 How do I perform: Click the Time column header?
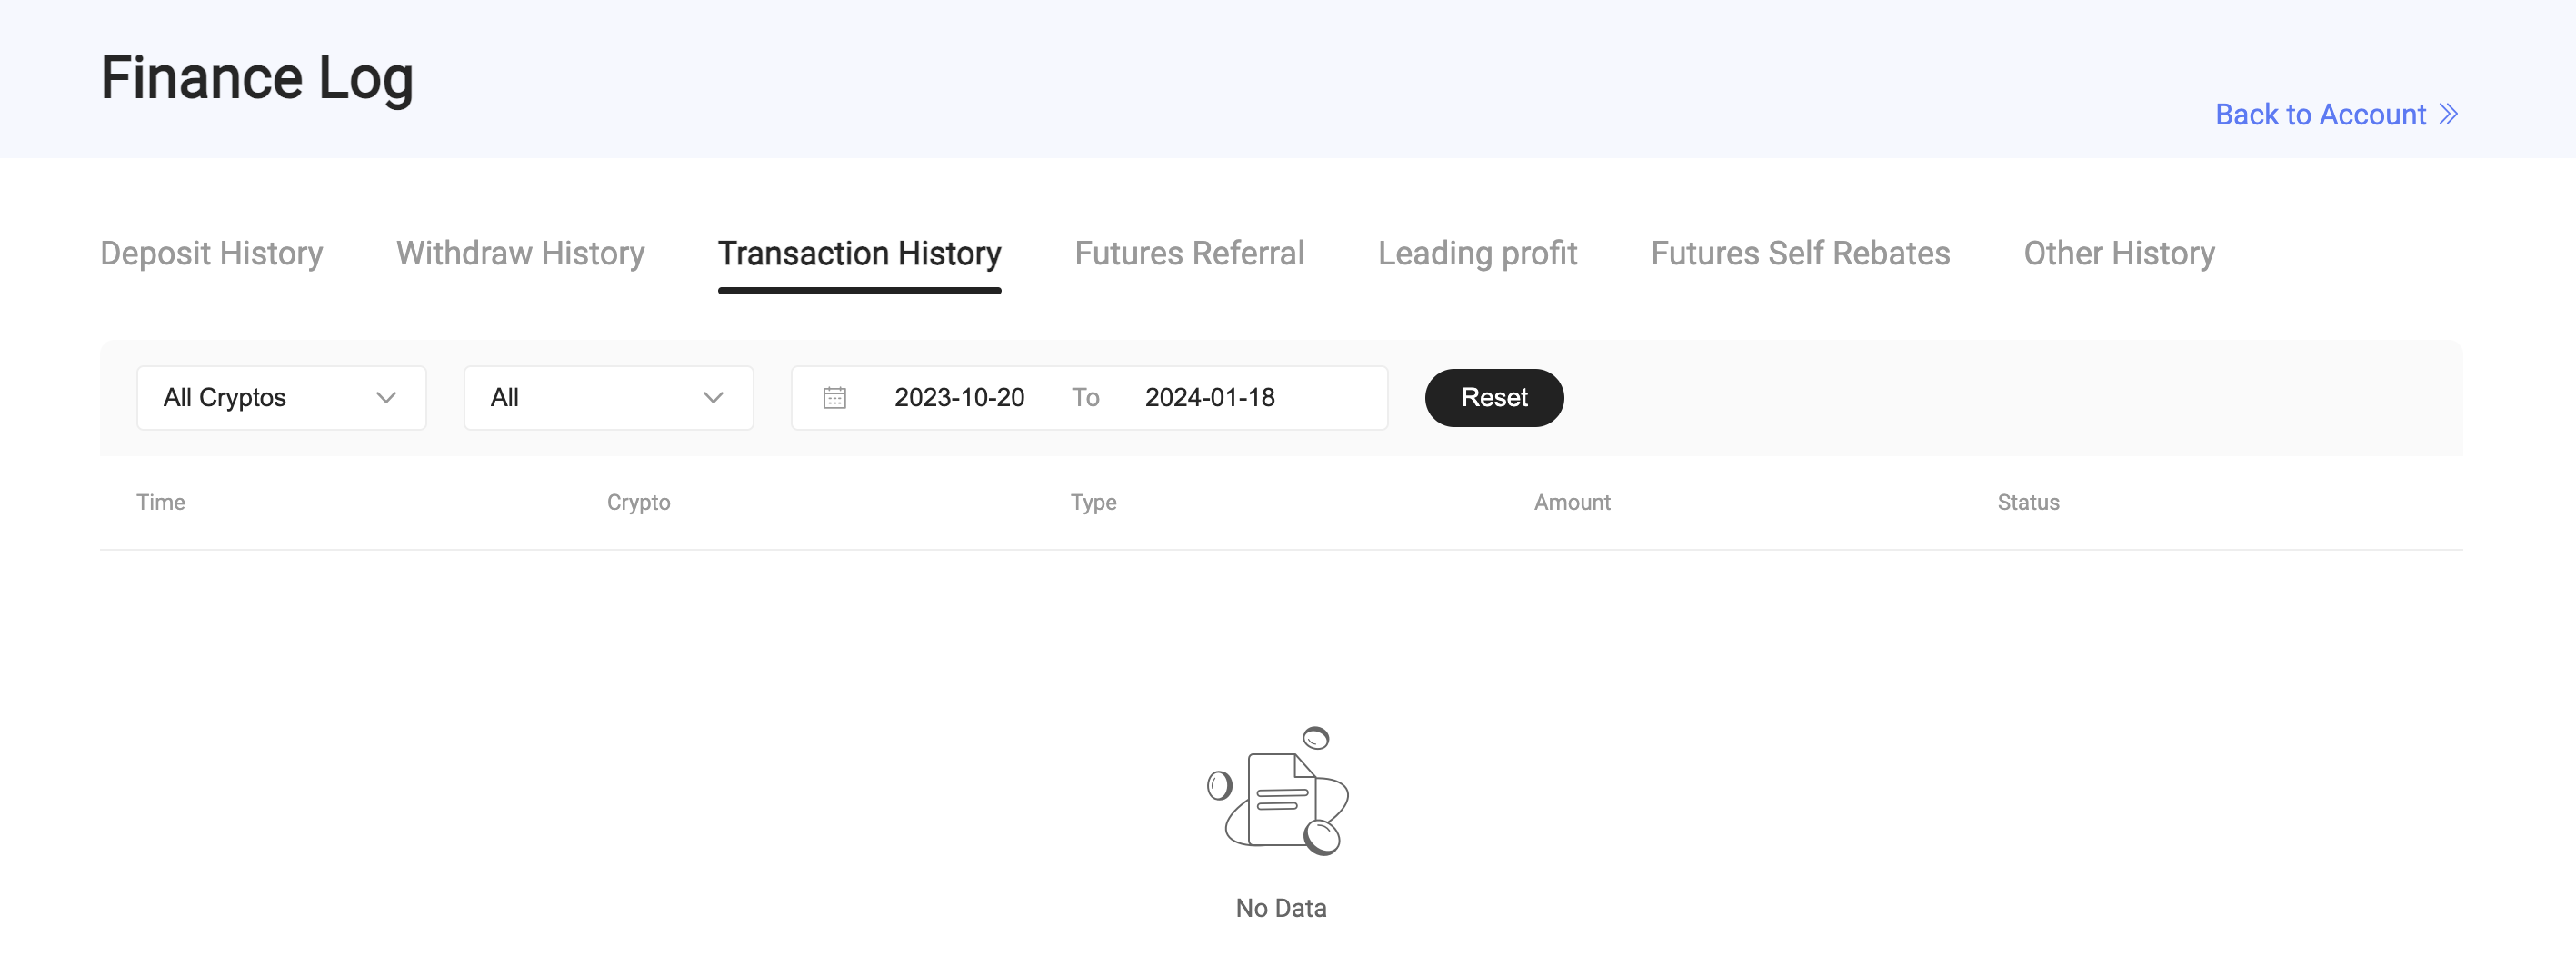pos(161,502)
